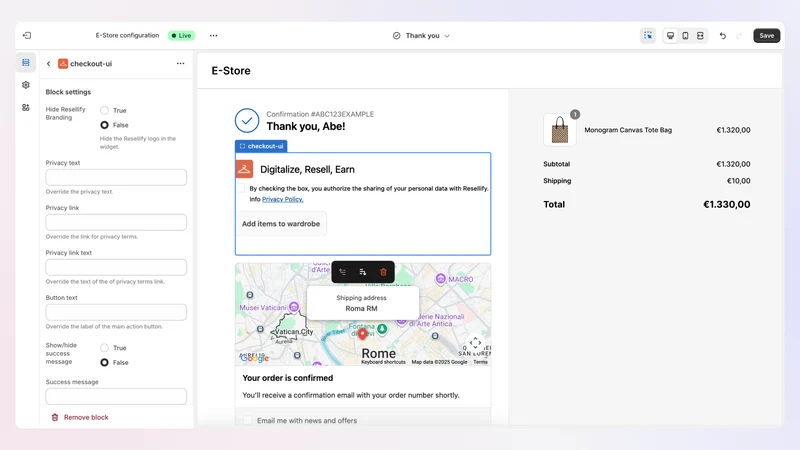Click the map camera controls button
The image size is (800, 450).
(x=476, y=343)
